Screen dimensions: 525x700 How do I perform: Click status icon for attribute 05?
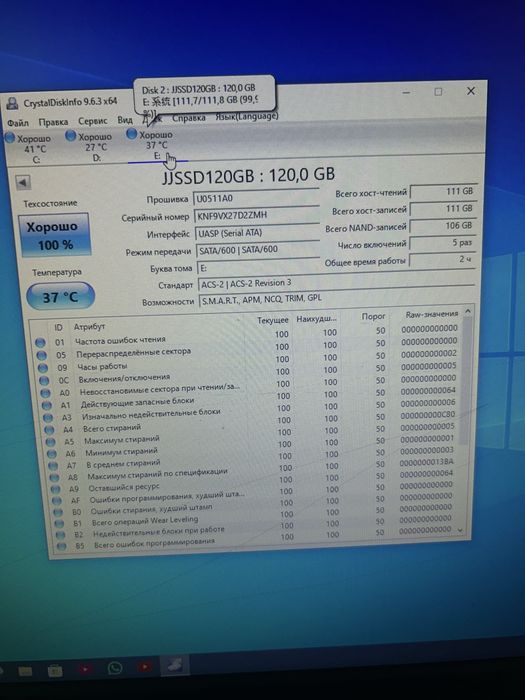tap(42, 355)
